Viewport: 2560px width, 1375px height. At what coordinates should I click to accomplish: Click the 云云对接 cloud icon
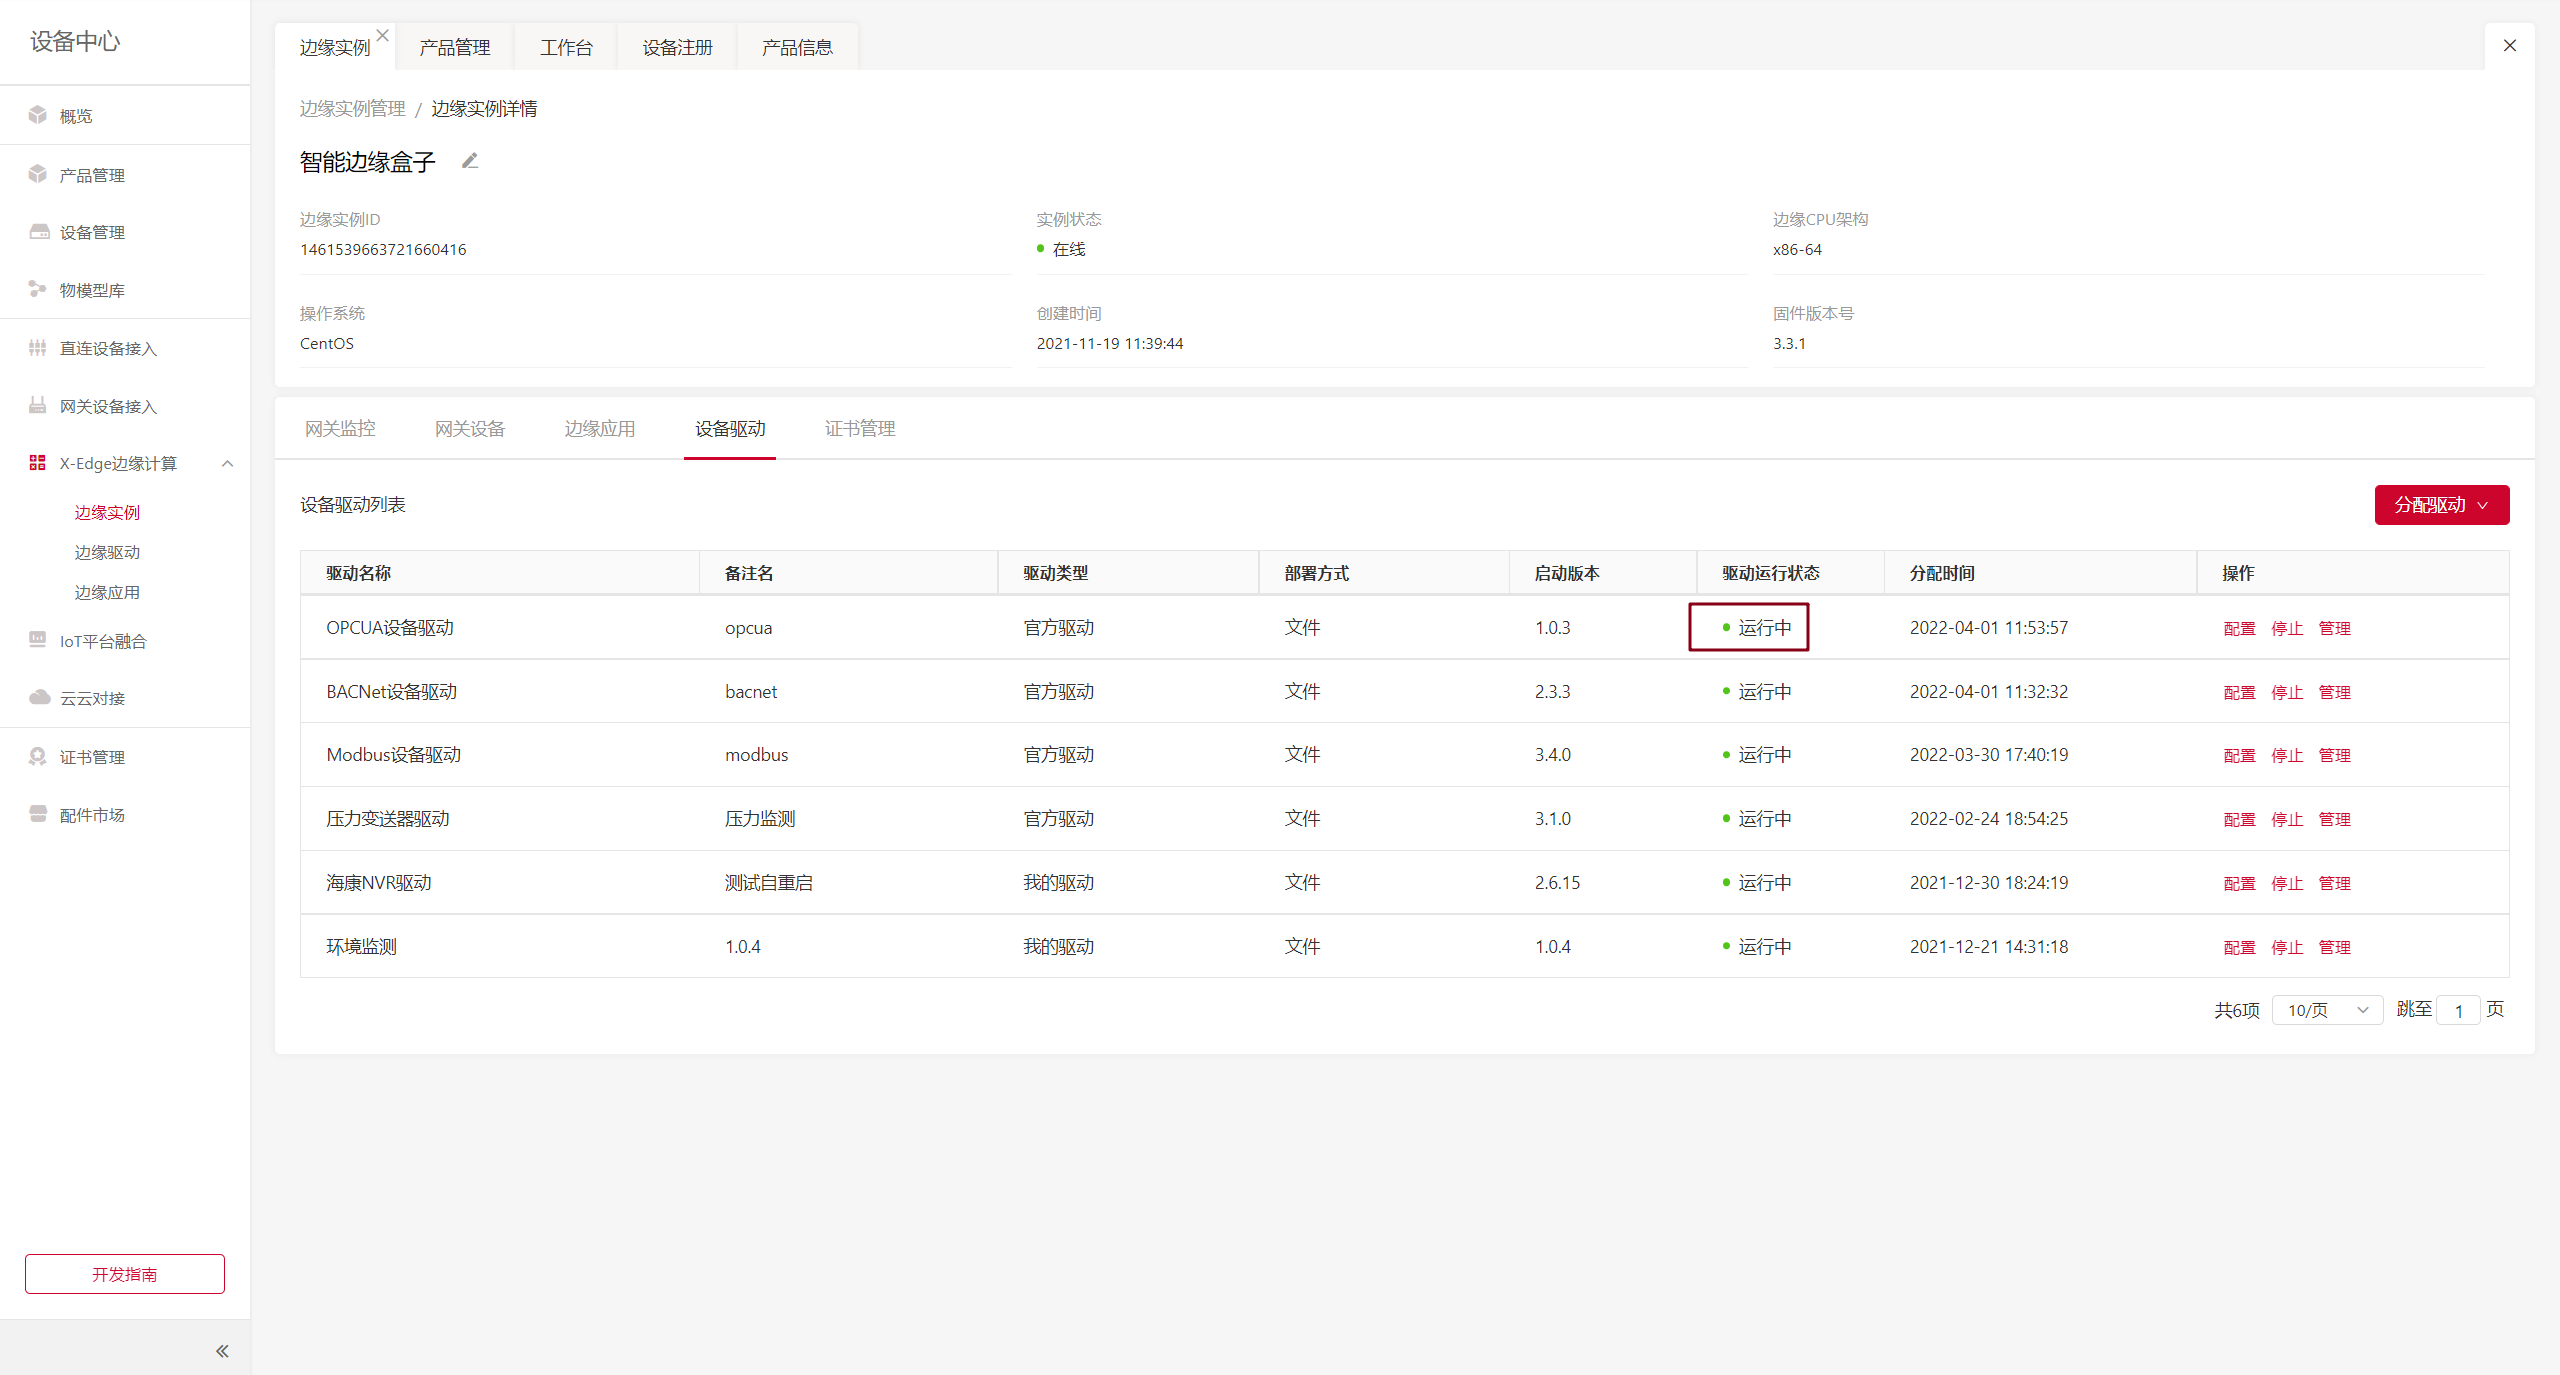[38, 698]
